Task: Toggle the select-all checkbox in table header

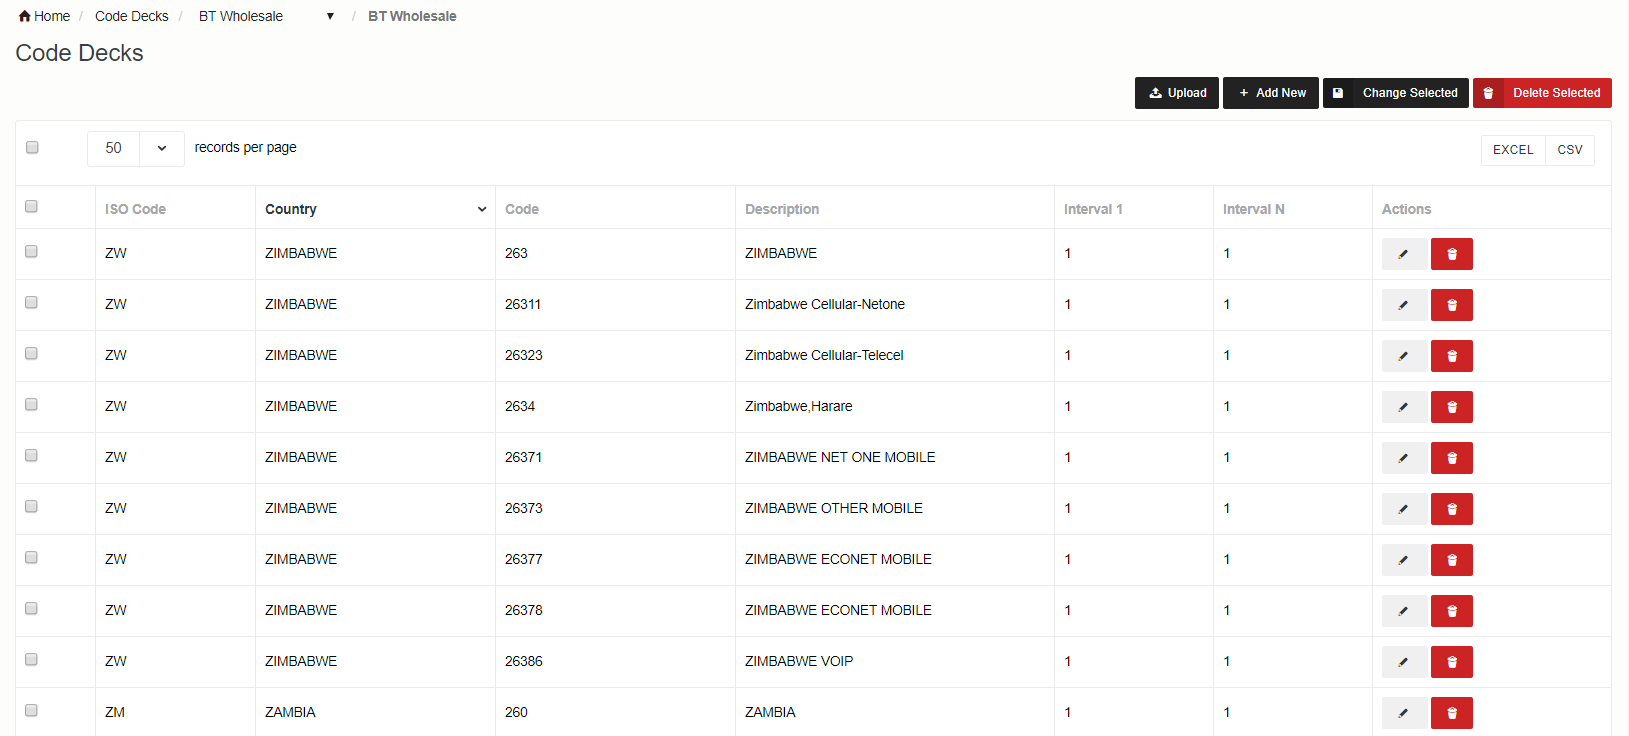Action: [x=32, y=207]
